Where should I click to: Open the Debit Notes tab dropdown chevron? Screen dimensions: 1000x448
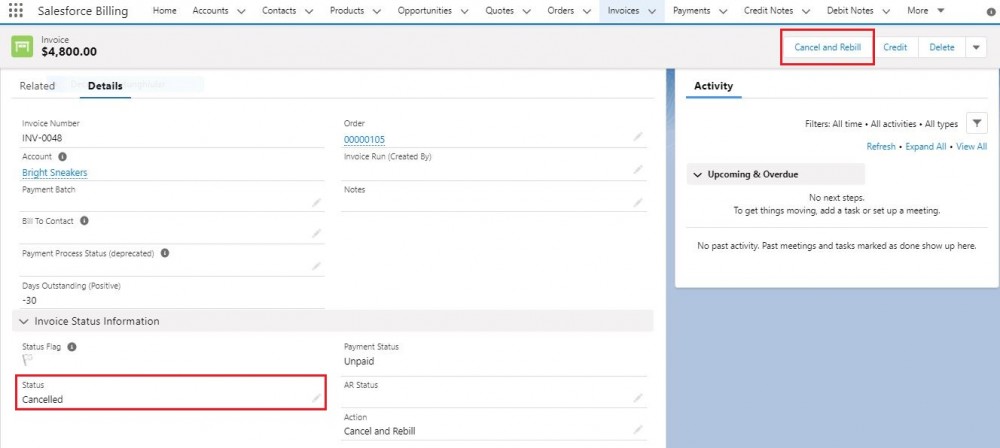[x=886, y=11]
